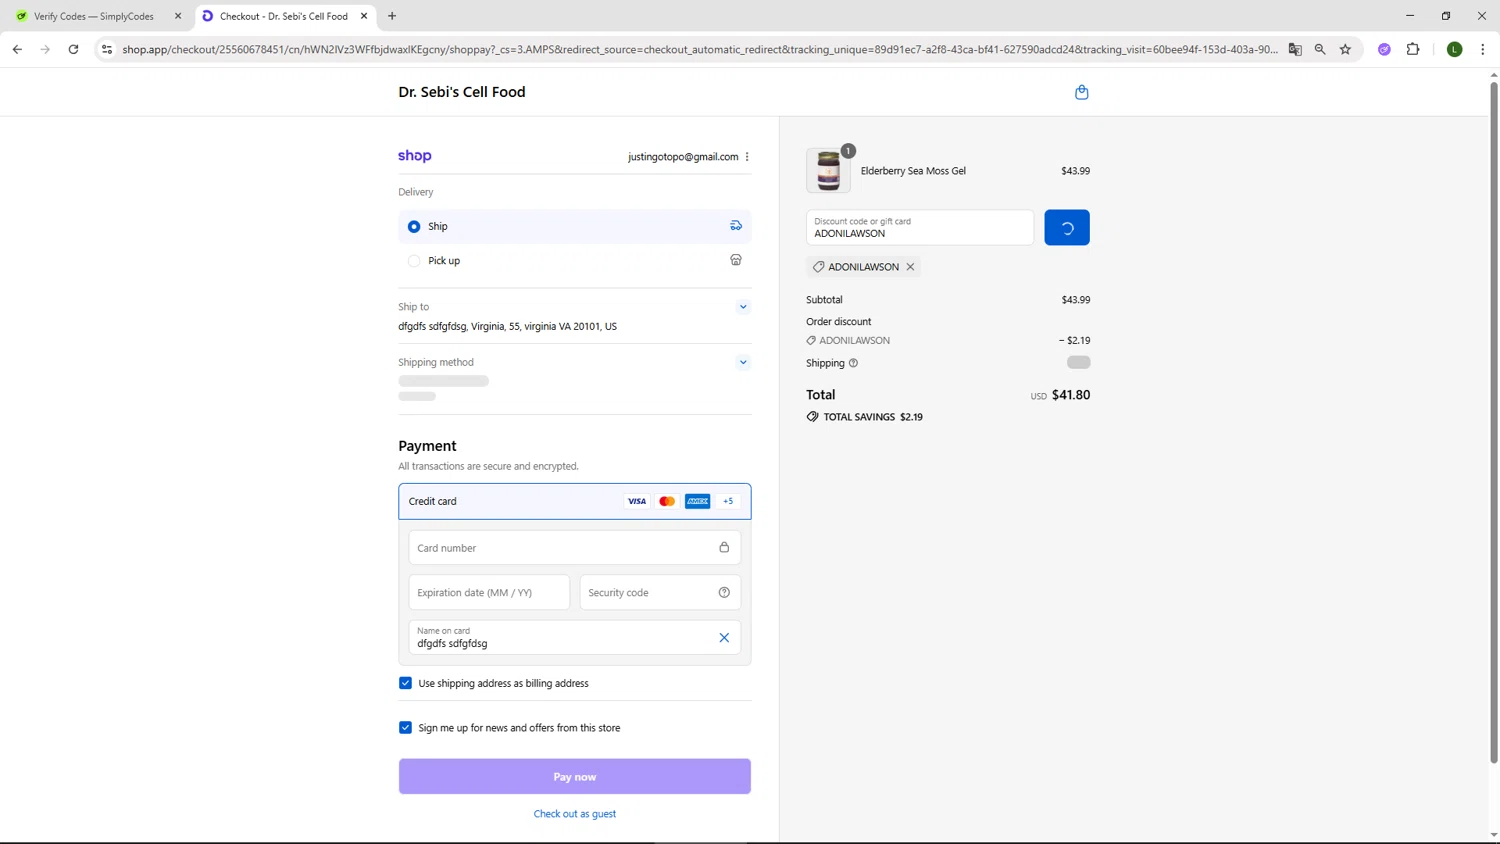Click the Order discount − $2.19 amount
1500x844 pixels.
point(1075,341)
